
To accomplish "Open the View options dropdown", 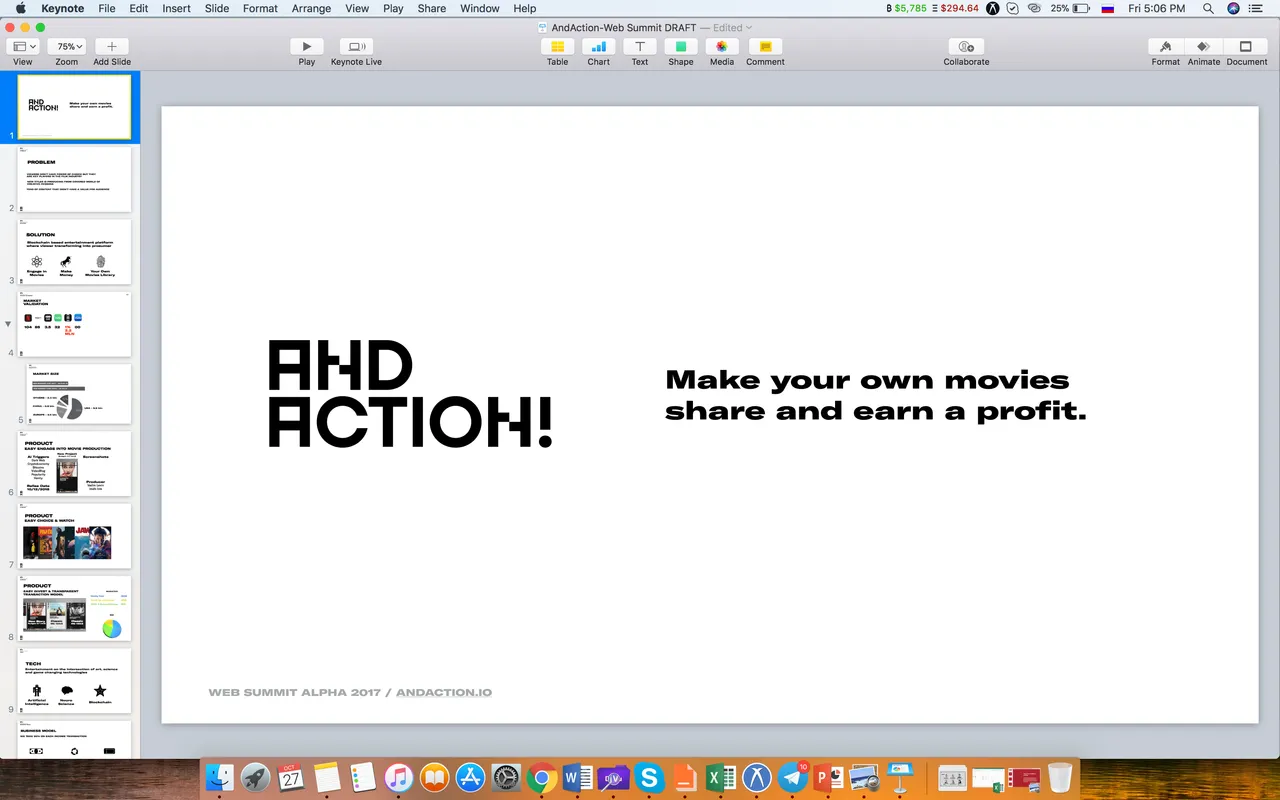I will coord(22,46).
